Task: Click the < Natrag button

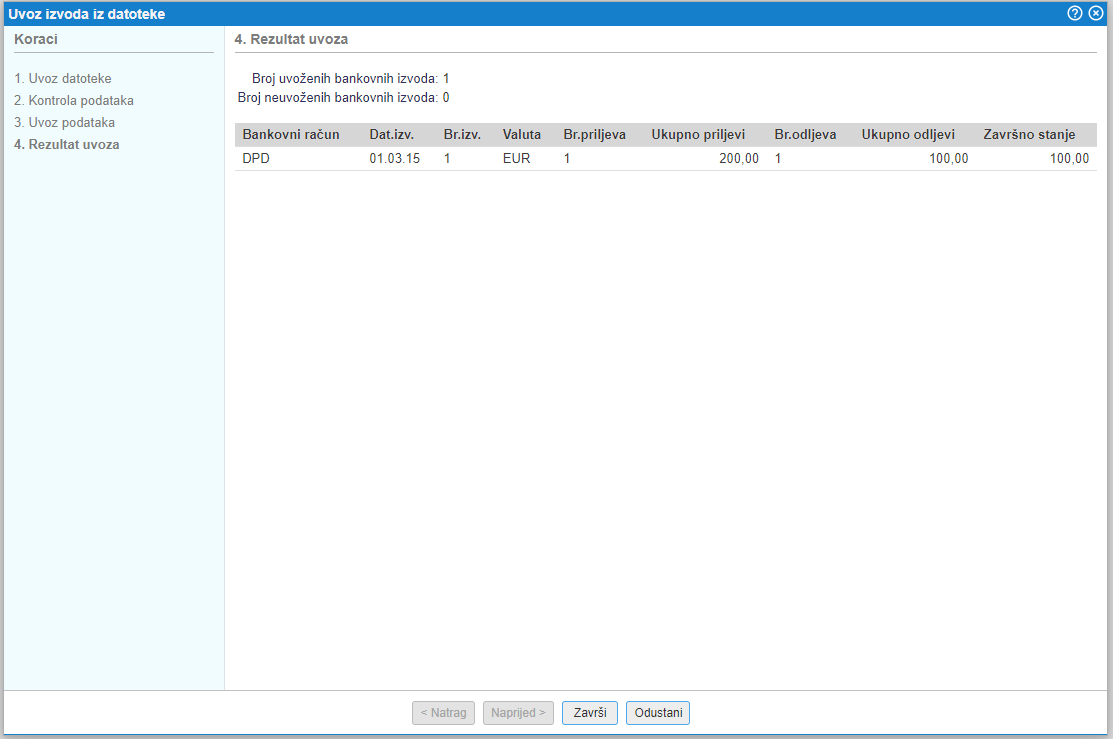Action: (x=443, y=713)
